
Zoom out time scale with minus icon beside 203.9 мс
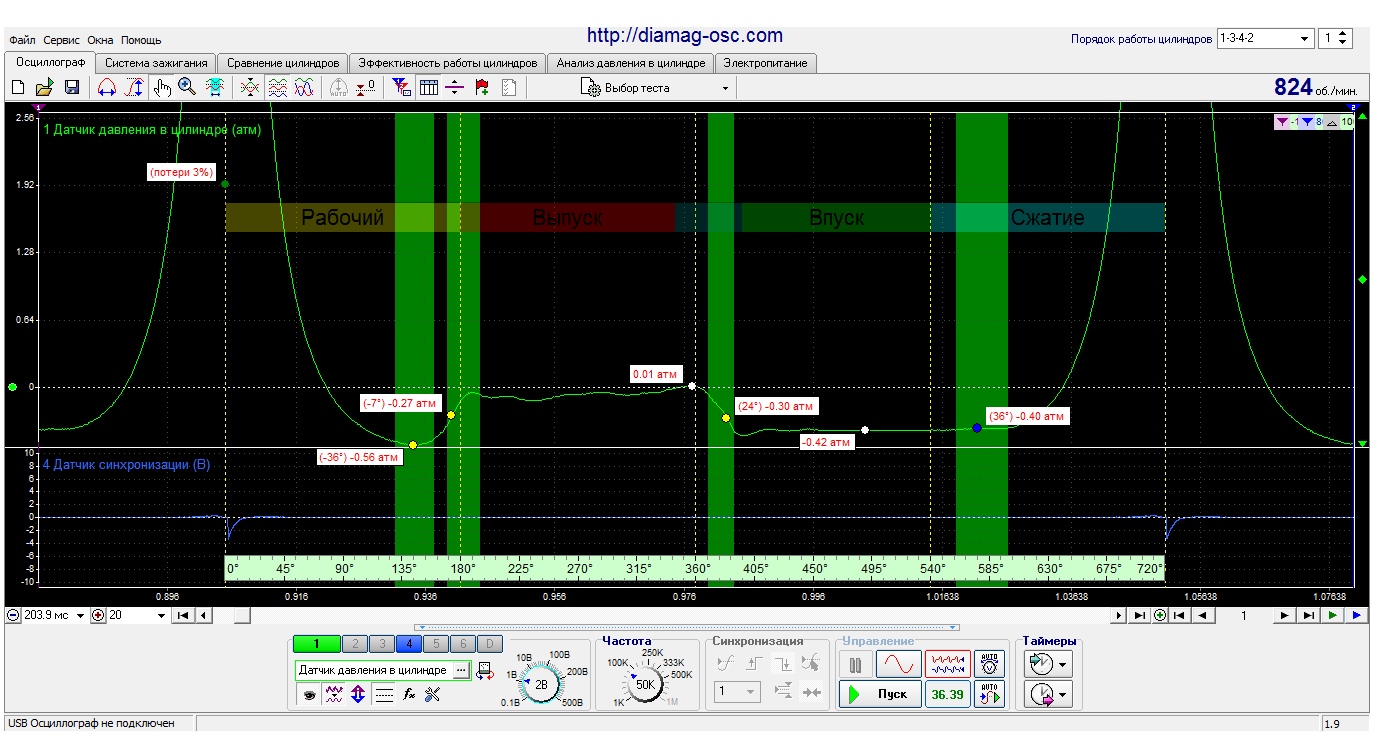(x=12, y=616)
